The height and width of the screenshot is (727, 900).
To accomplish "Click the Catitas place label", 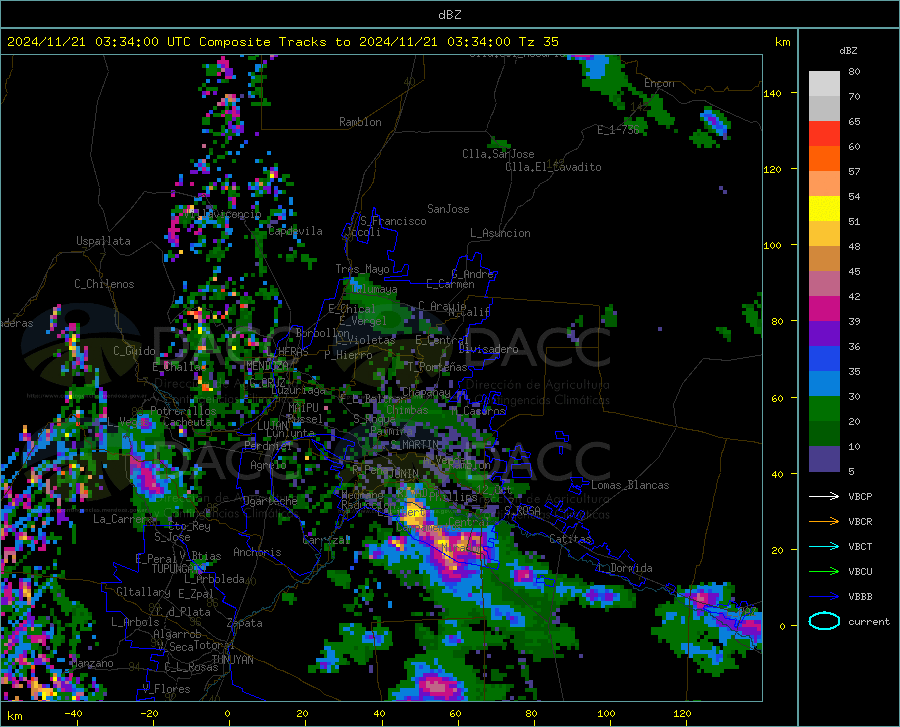I will tap(570, 539).
